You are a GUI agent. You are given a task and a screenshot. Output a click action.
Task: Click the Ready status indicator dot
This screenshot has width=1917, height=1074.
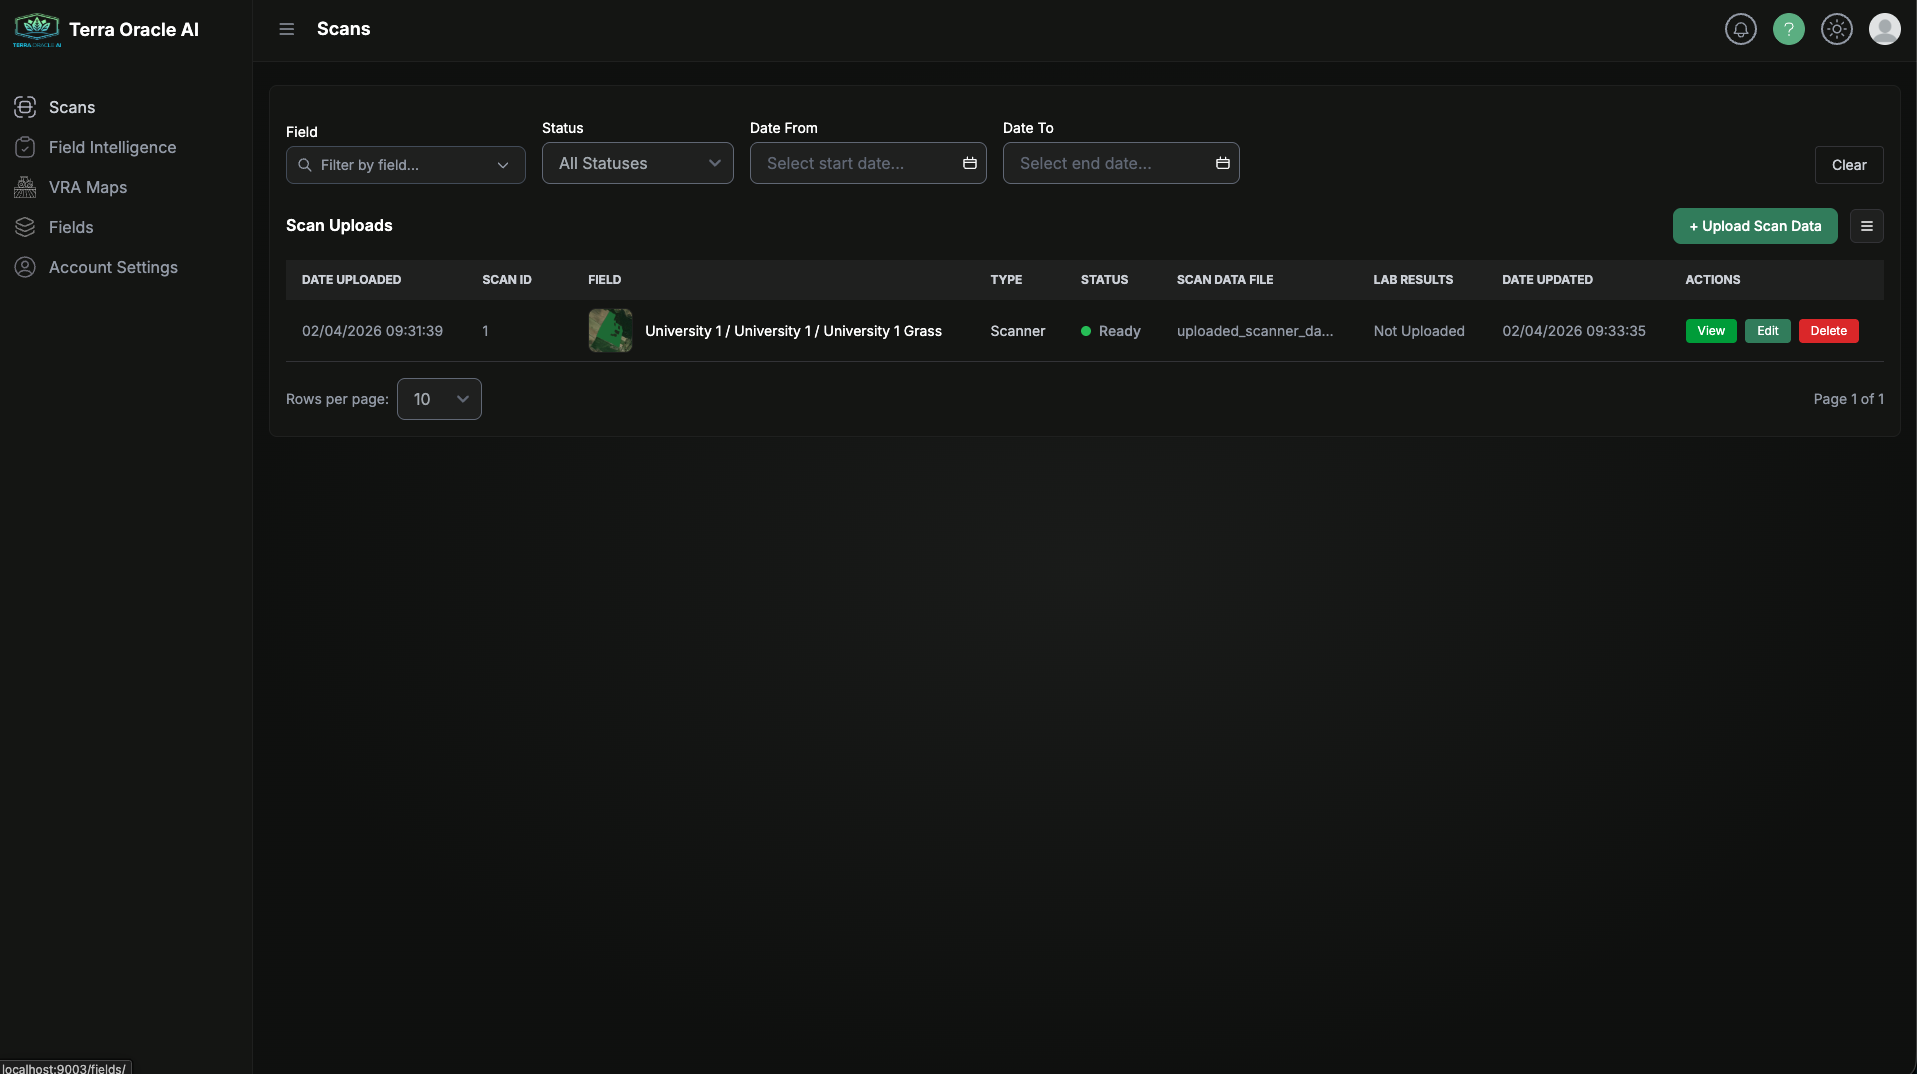(1084, 331)
